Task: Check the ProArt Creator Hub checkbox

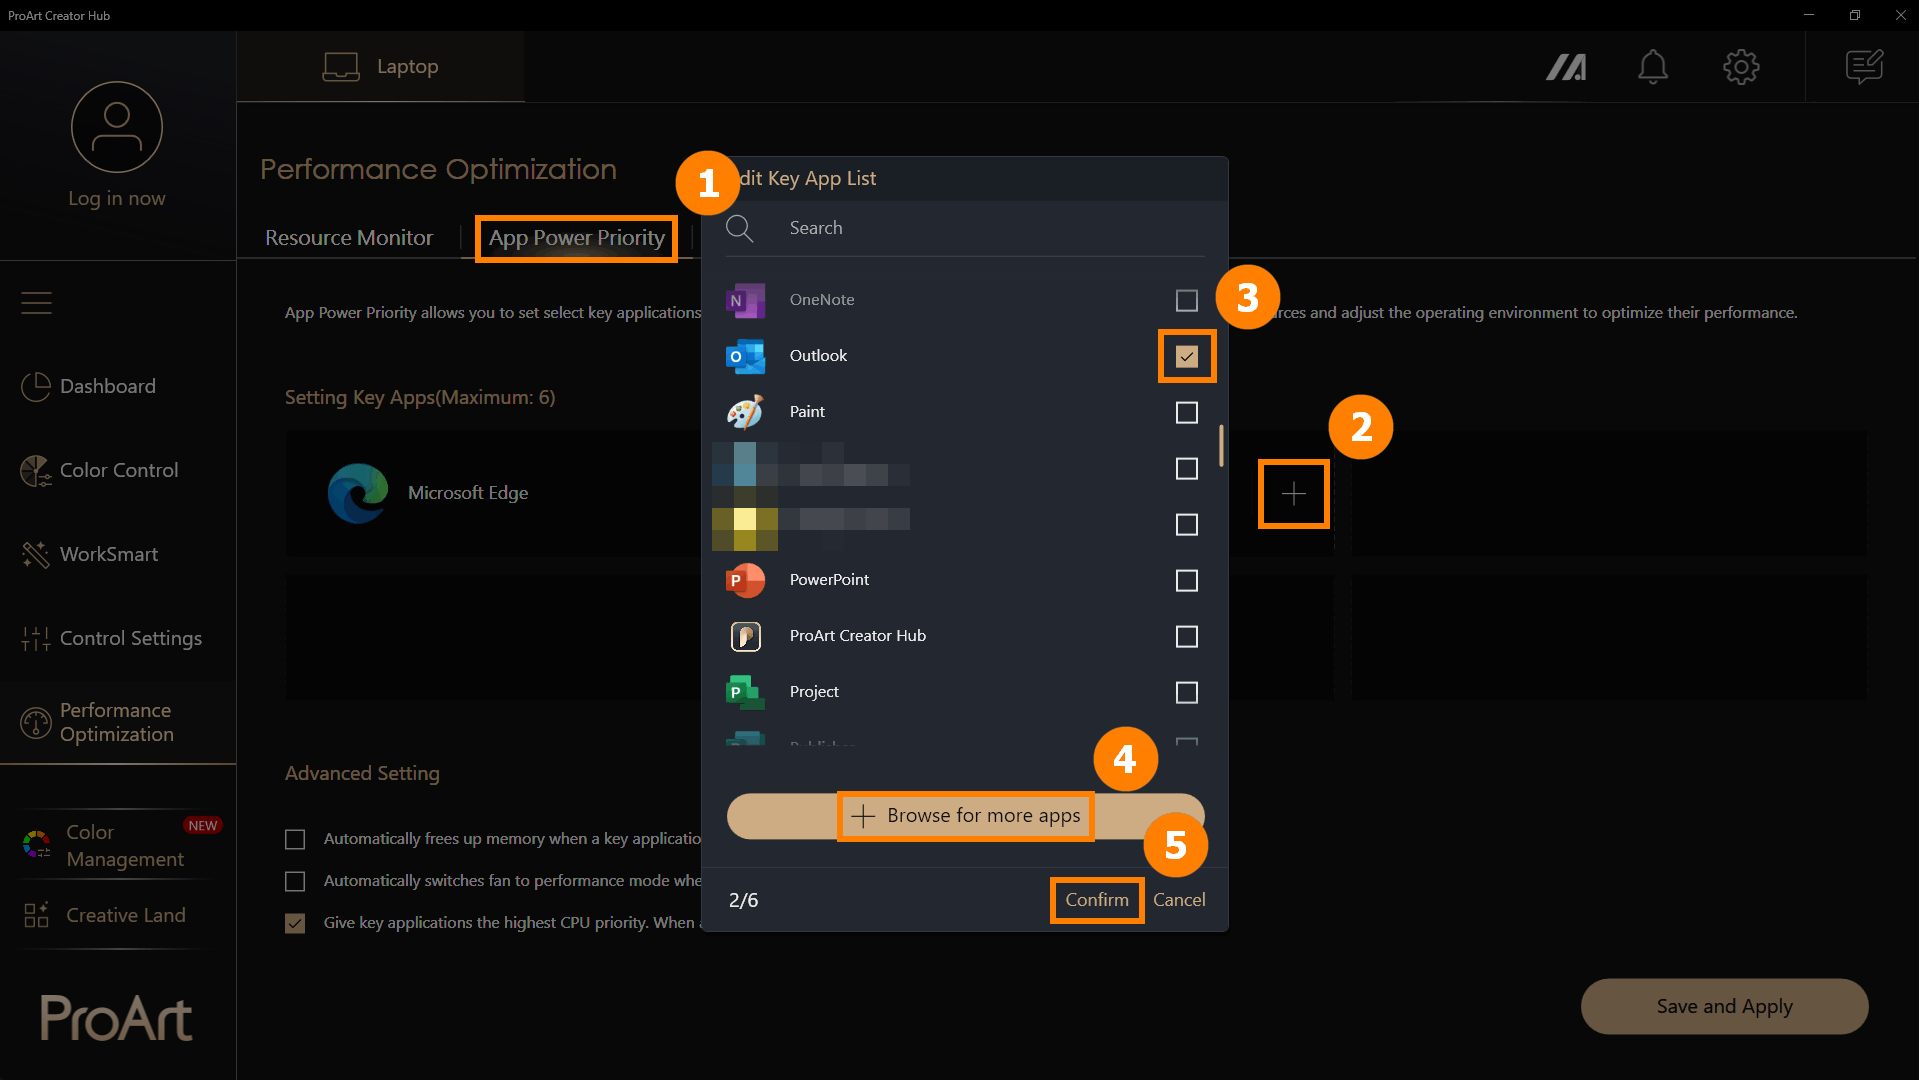Action: [1187, 636]
